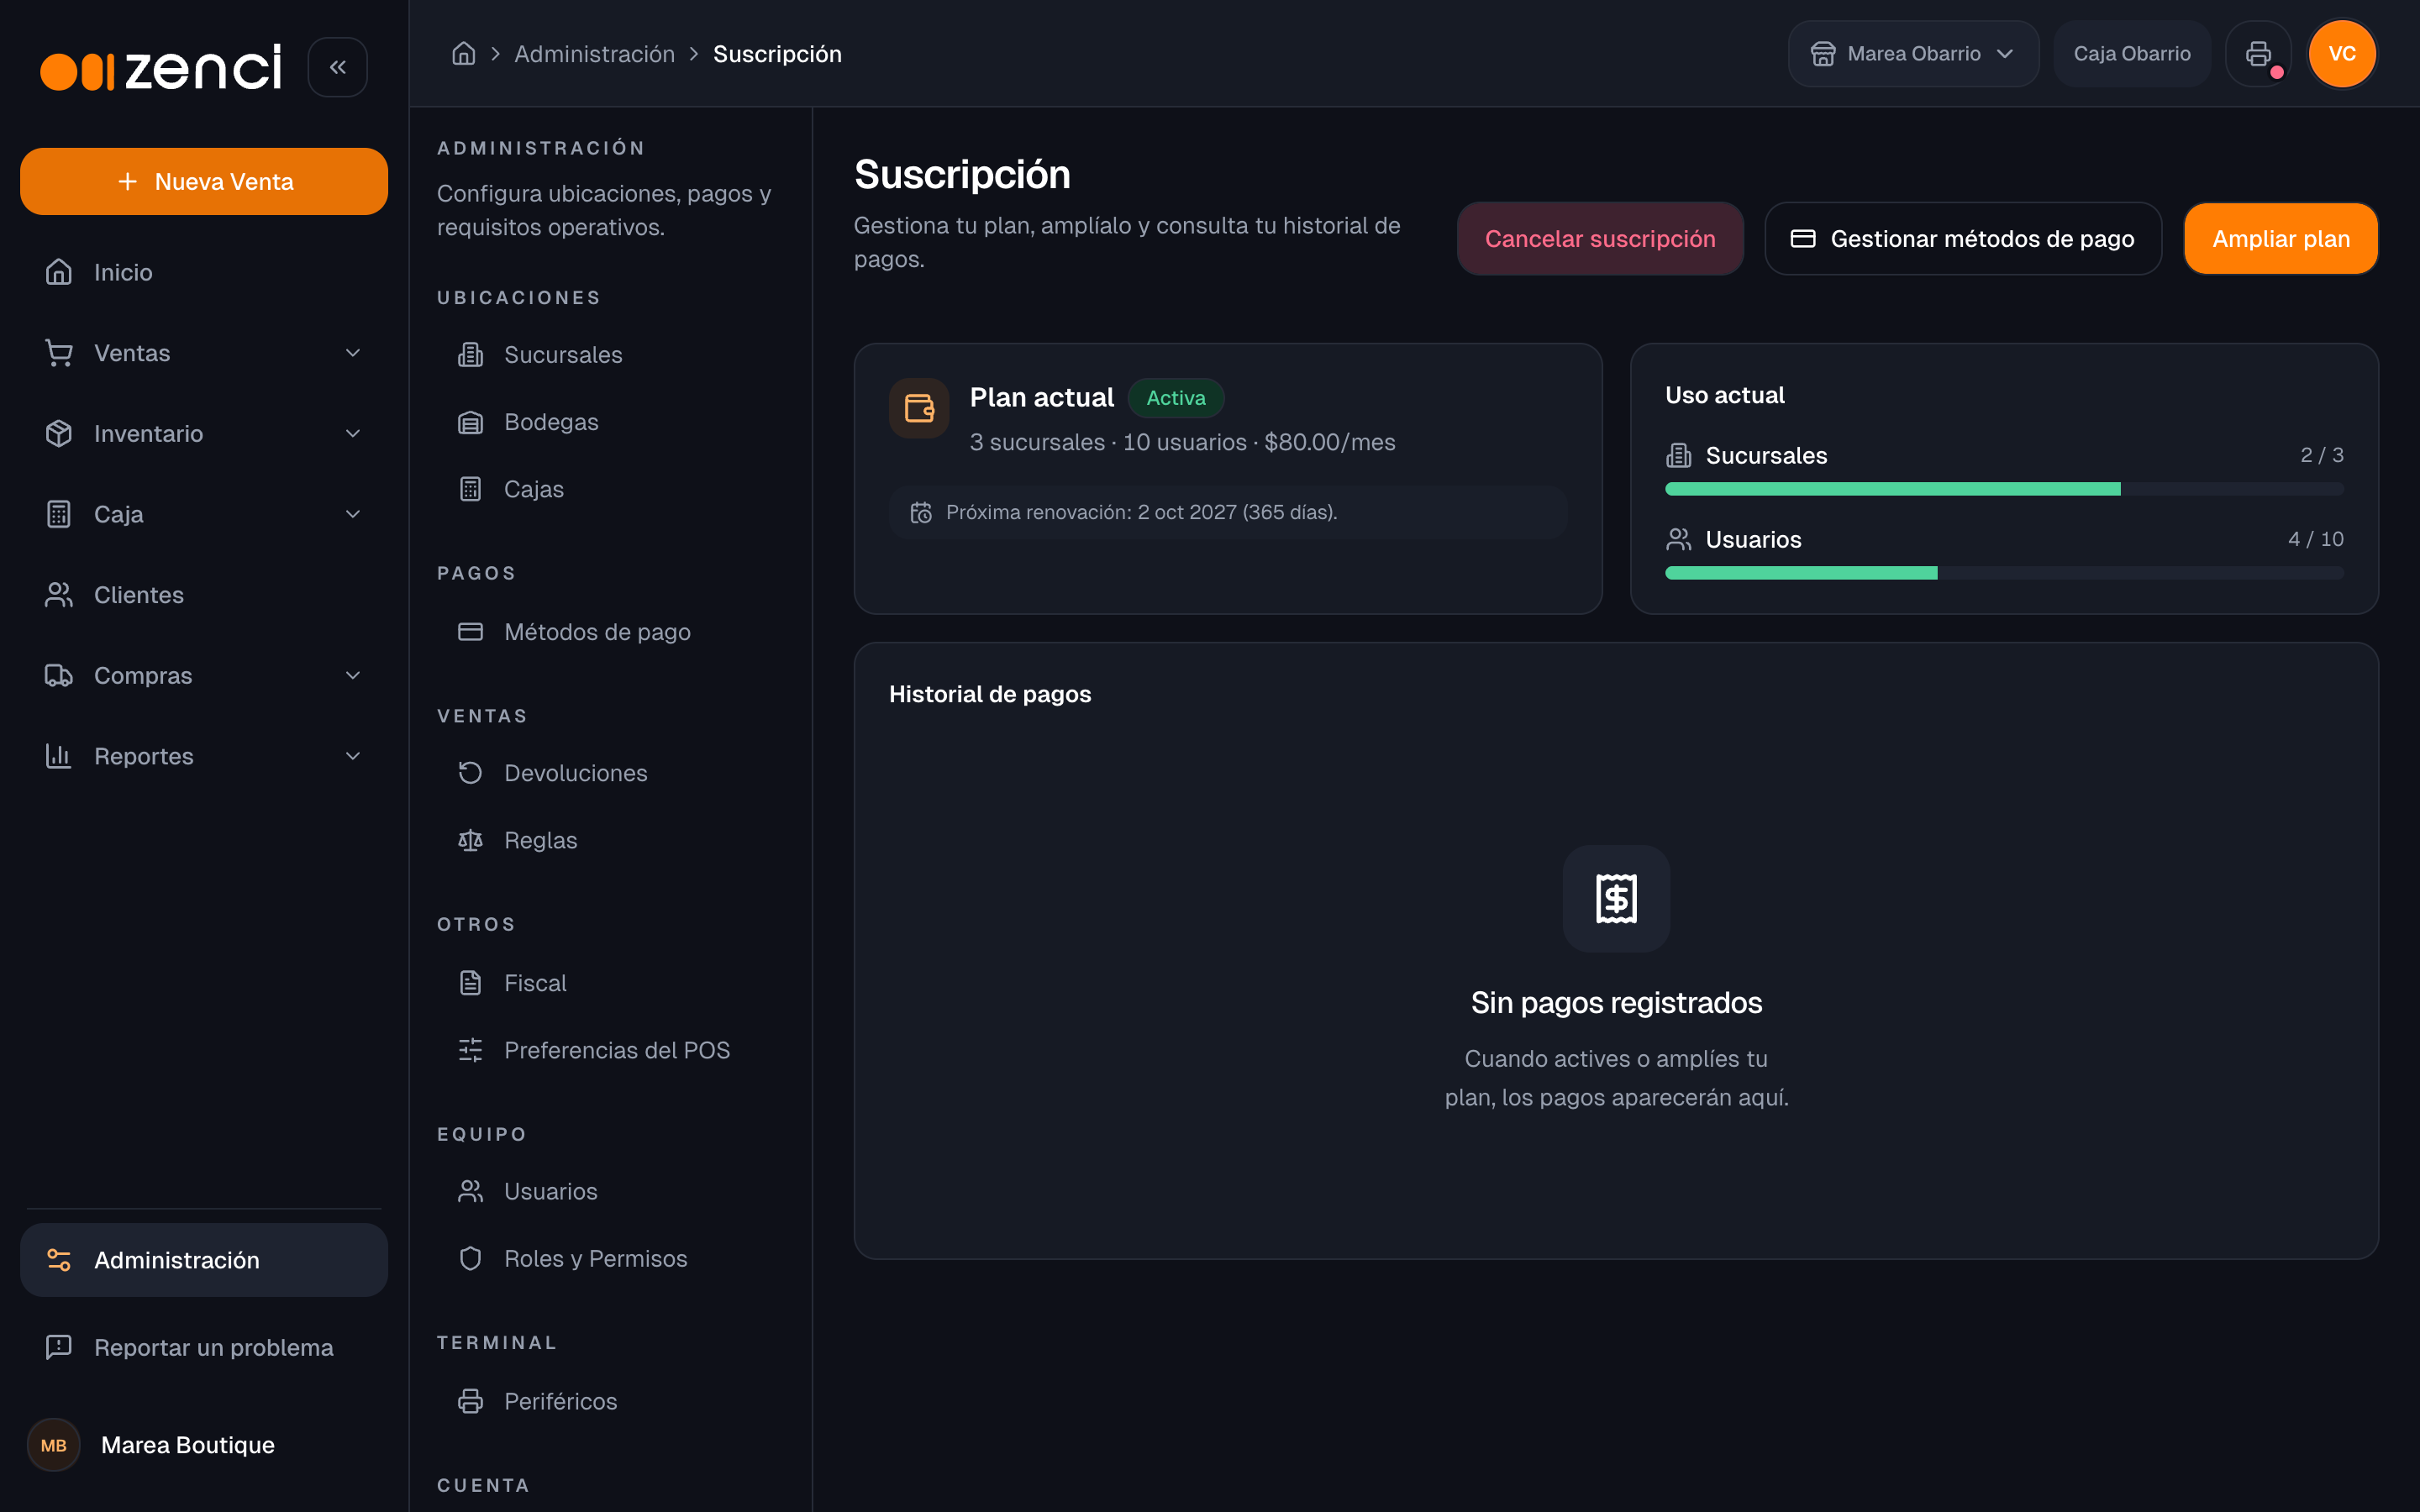Image resolution: width=2420 pixels, height=1512 pixels.
Task: Click Cancelar suscripción
Action: [1600, 239]
